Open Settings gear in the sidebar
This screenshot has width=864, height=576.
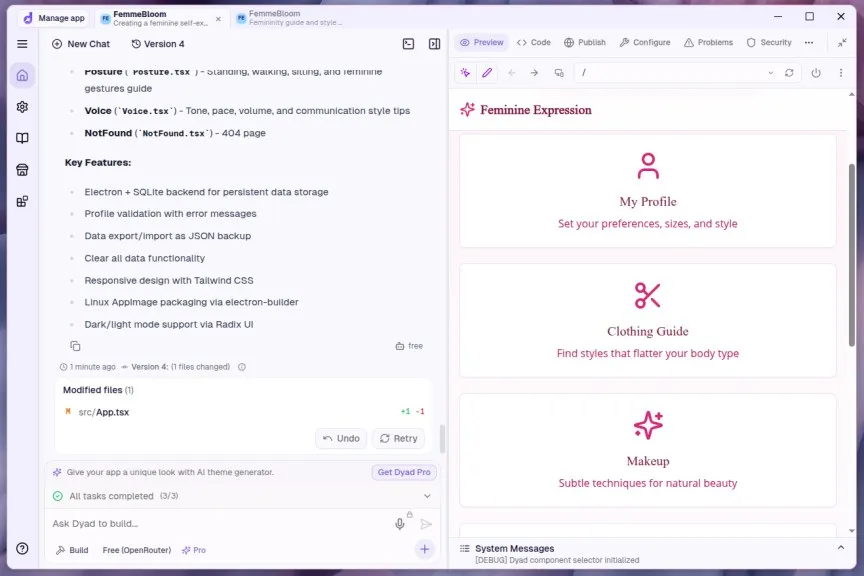coord(22,107)
